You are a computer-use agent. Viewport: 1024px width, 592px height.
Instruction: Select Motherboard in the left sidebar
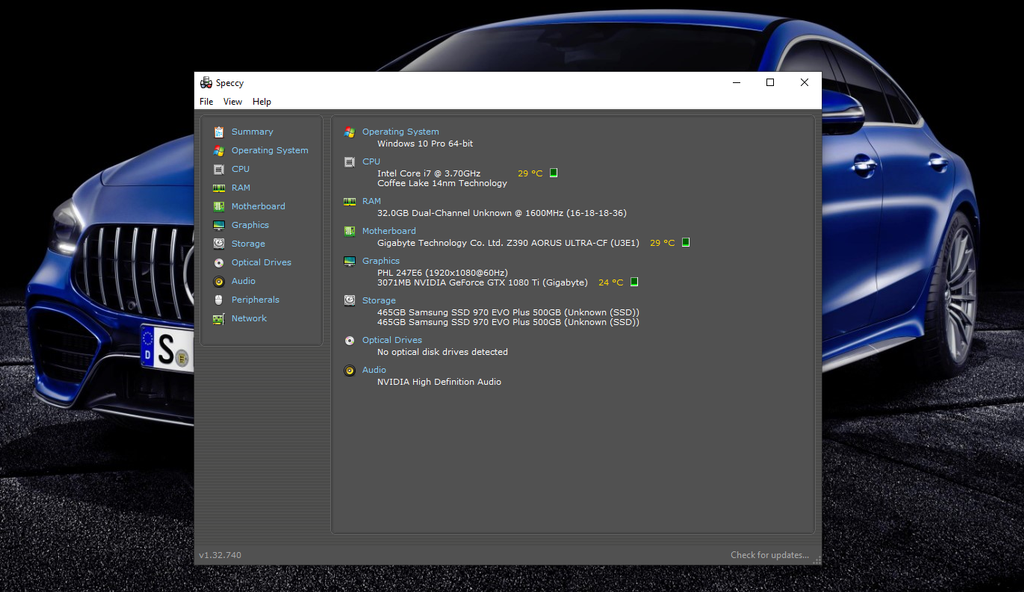[258, 207]
